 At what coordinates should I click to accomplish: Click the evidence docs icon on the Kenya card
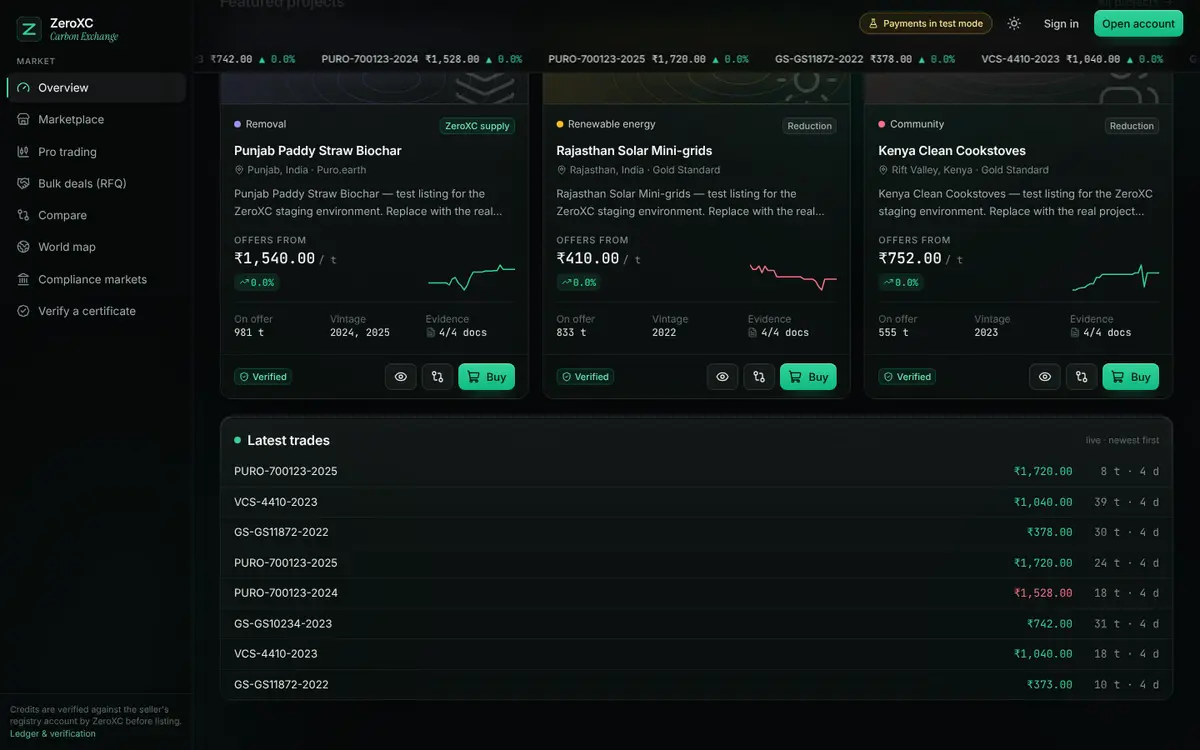pos(1075,333)
